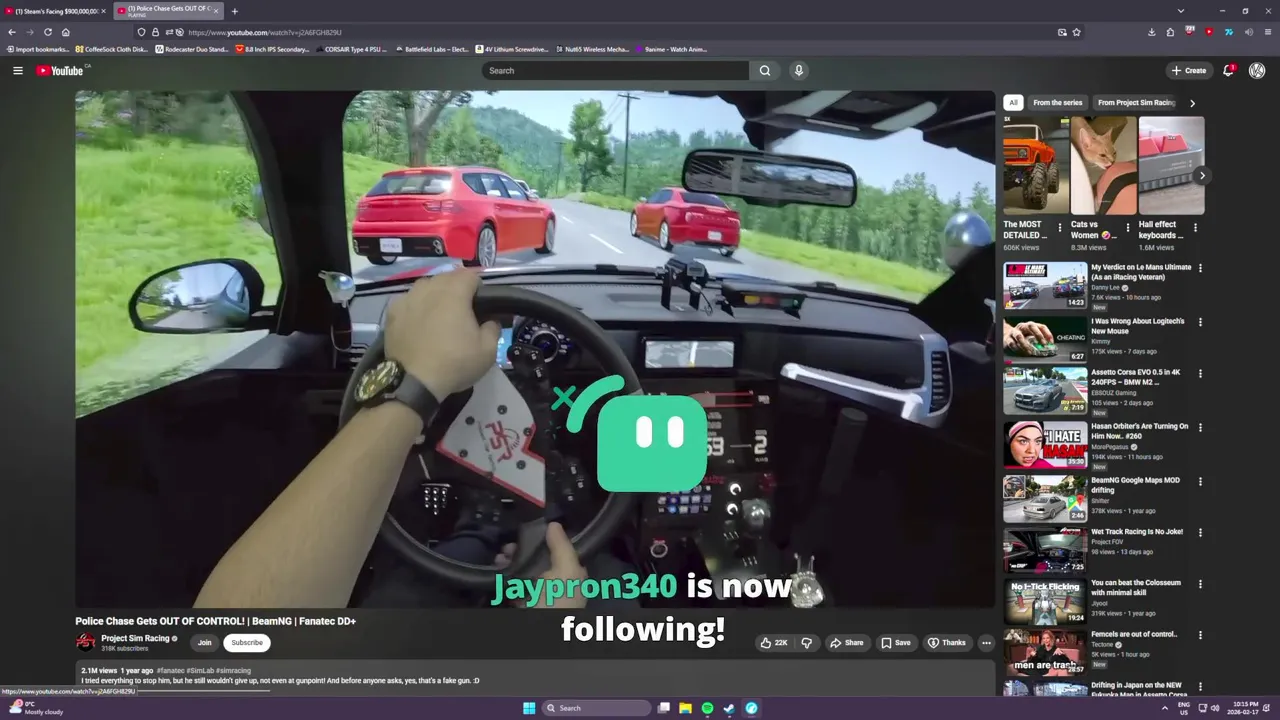This screenshot has height=720, width=1280.
Task: Click the Create button
Action: 1189,70
